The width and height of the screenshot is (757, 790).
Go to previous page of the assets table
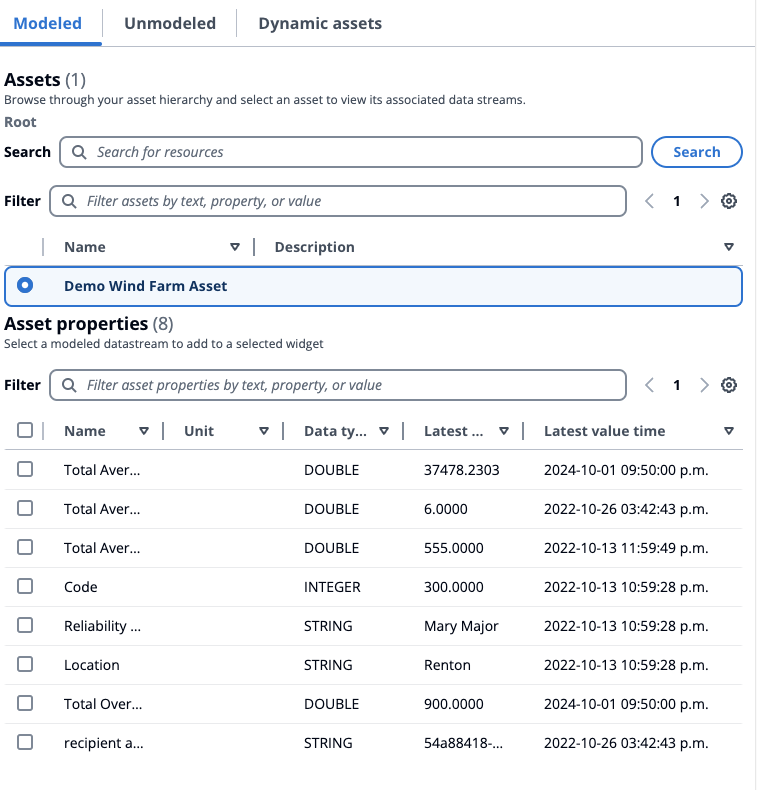click(650, 201)
